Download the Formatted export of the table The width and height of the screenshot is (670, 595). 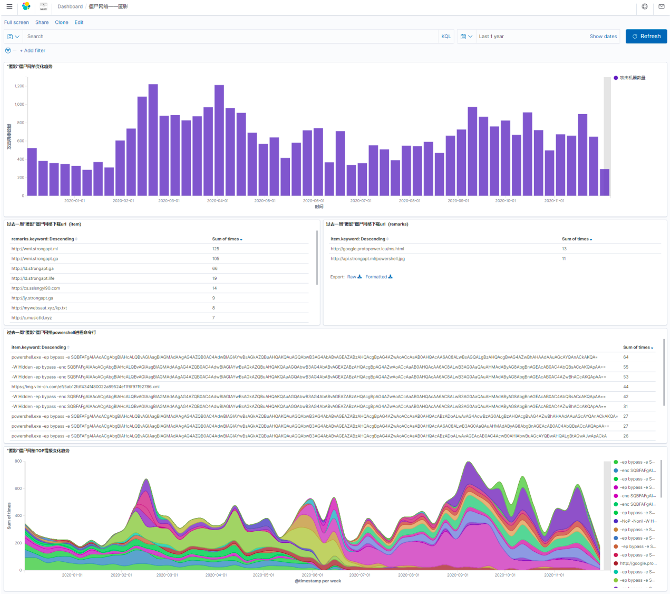(379, 276)
